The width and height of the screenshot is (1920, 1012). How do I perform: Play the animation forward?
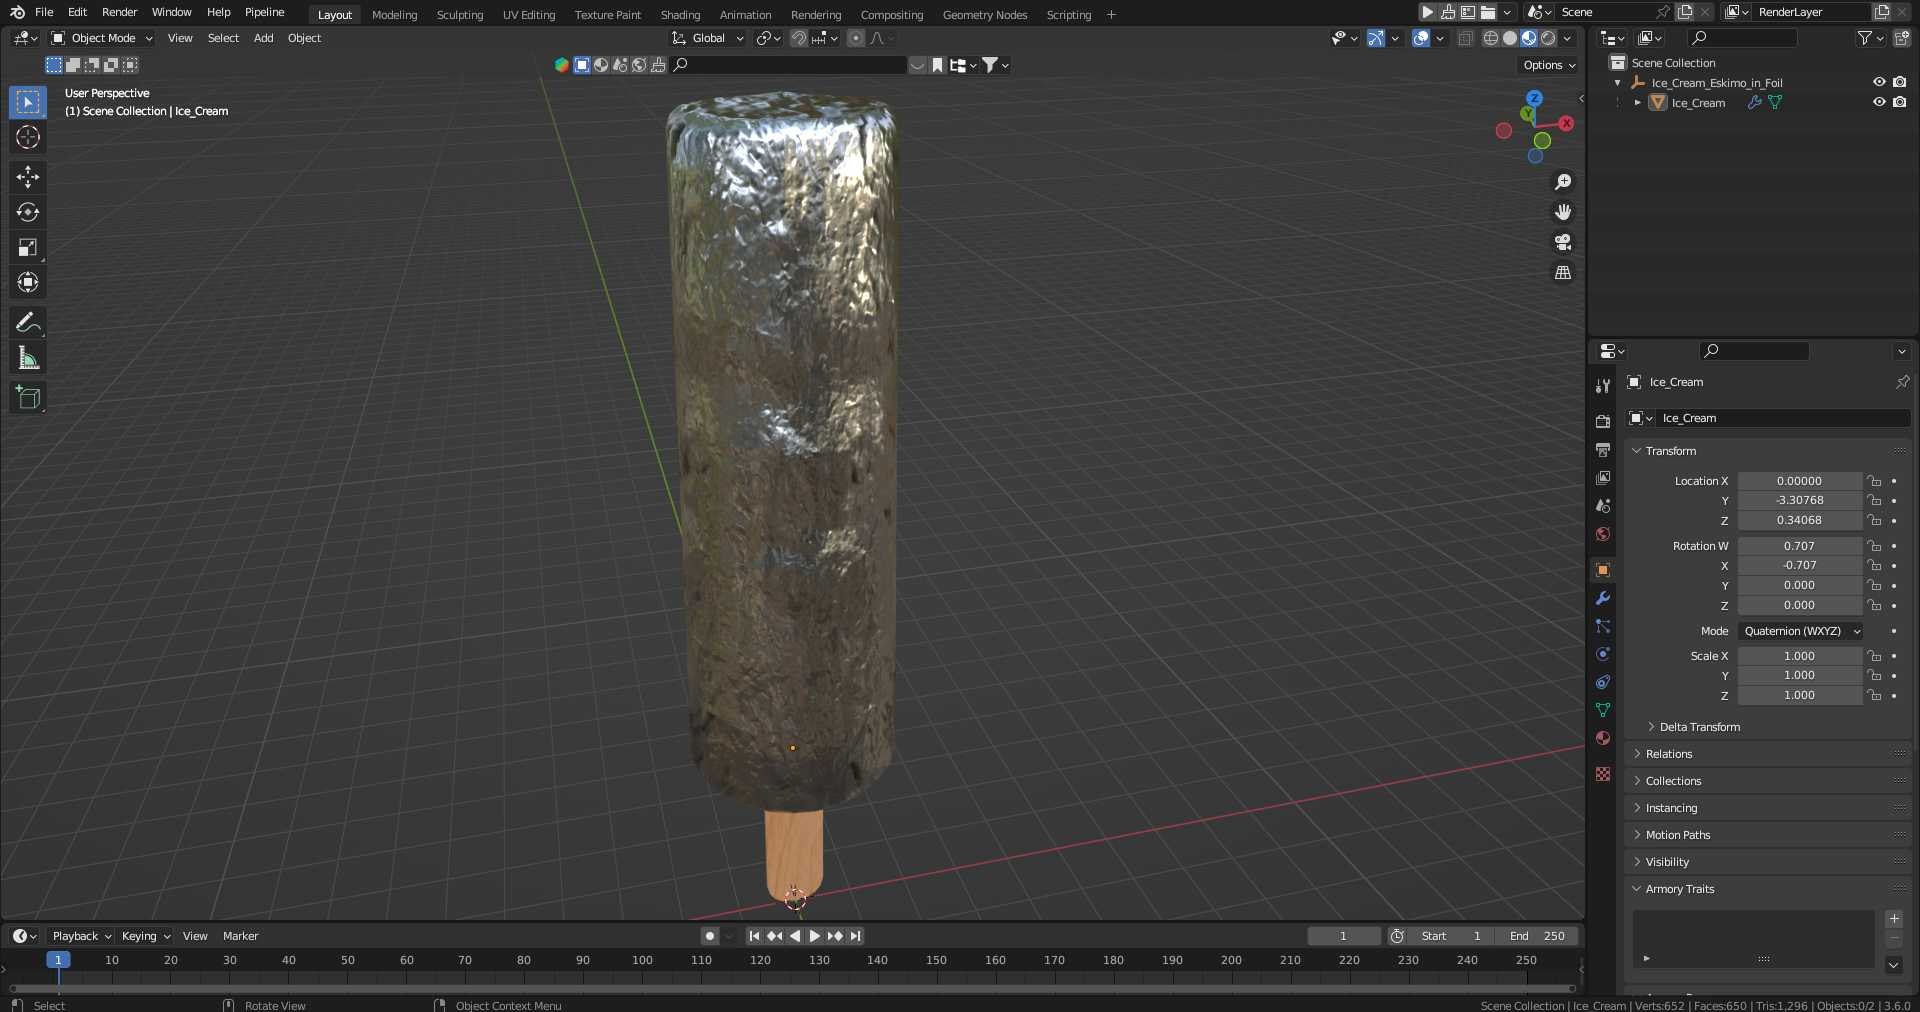pos(814,936)
